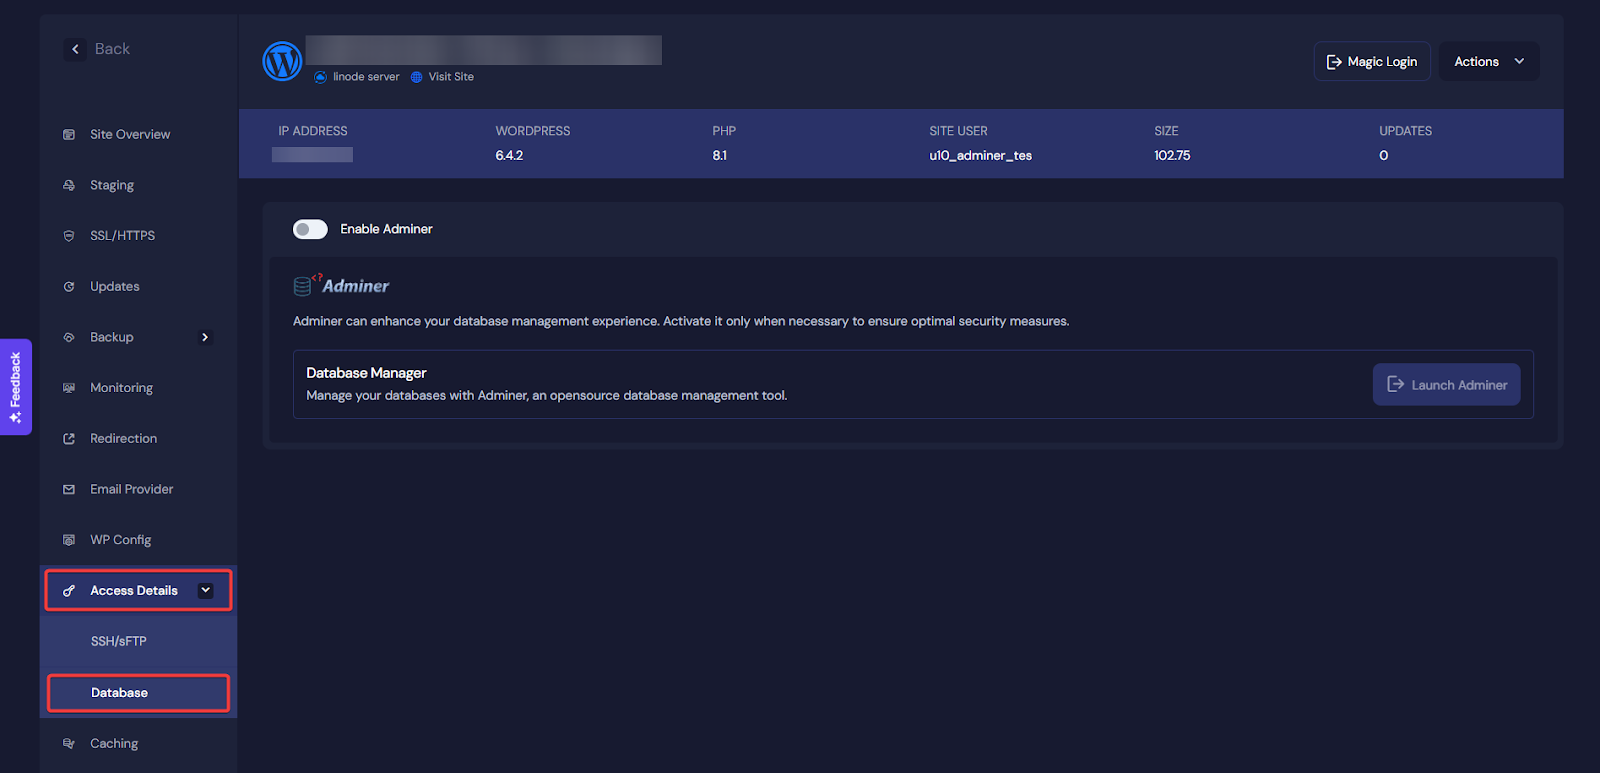The height and width of the screenshot is (773, 1600).
Task: Click the Site Overview sidebar icon
Action: 69,135
